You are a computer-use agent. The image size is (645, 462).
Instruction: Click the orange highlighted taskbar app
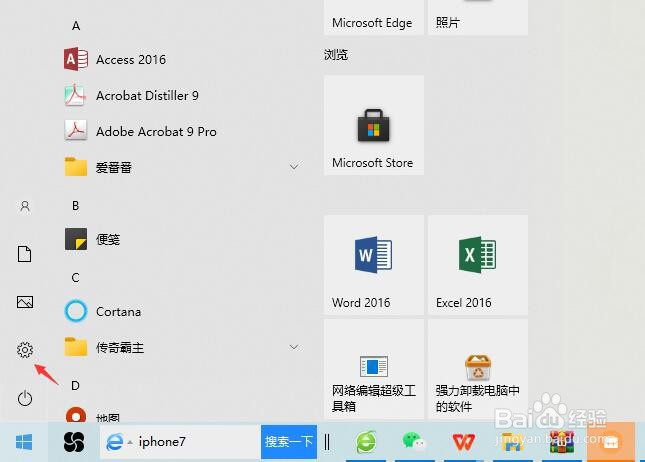(611, 442)
